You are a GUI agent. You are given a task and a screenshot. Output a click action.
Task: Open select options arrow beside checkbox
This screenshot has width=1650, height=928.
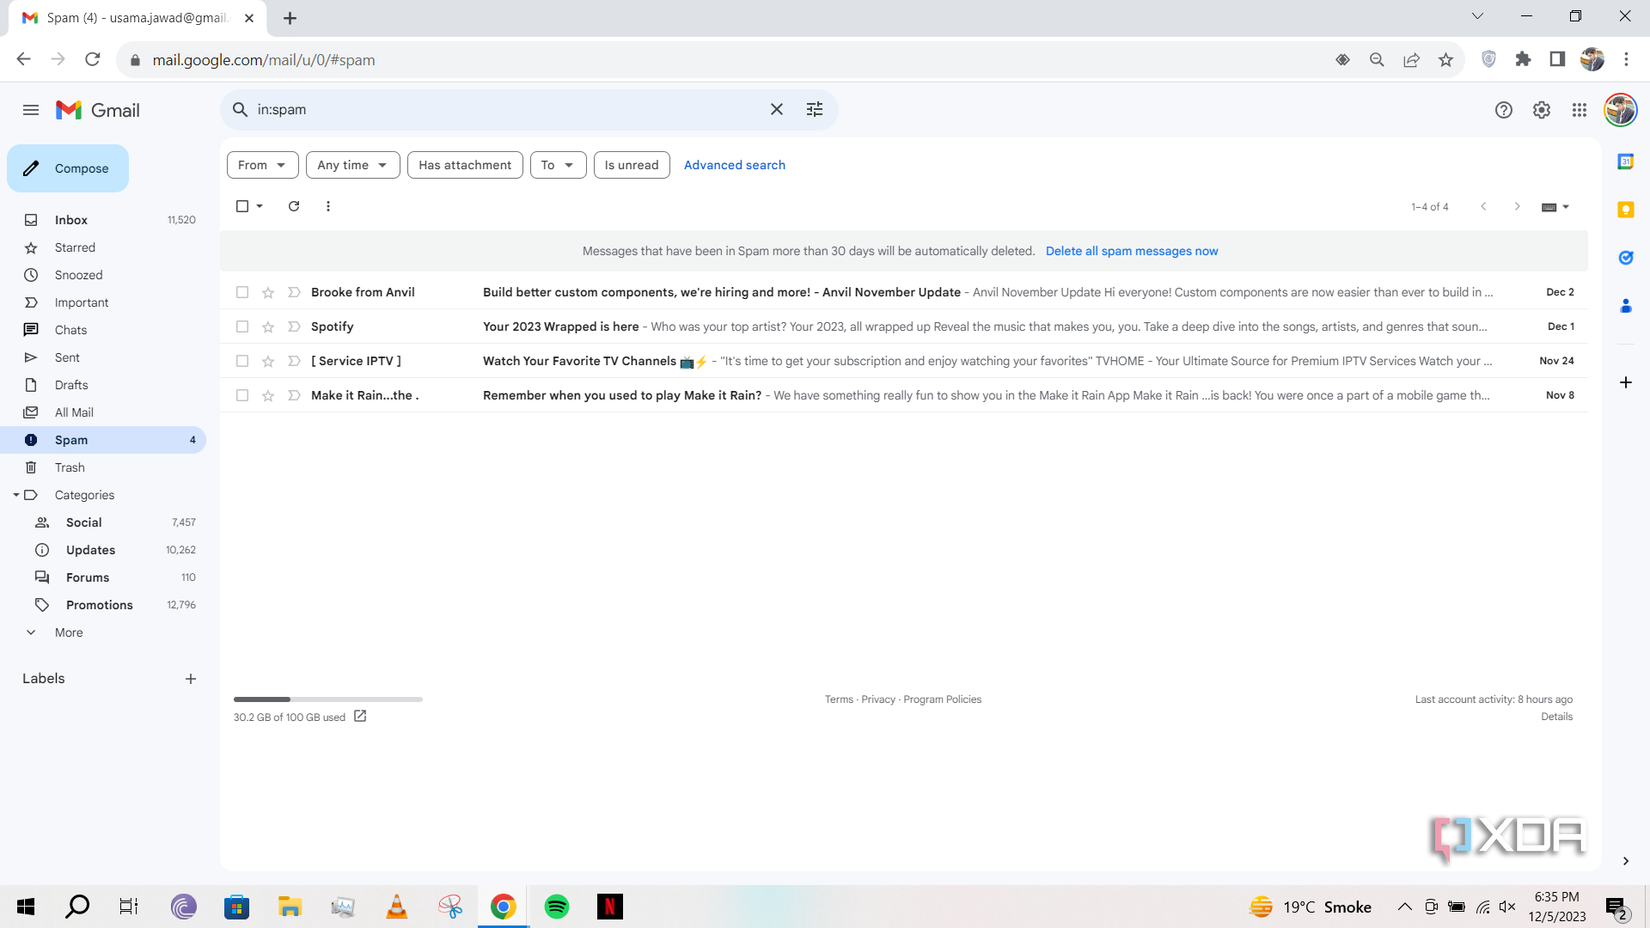260,206
